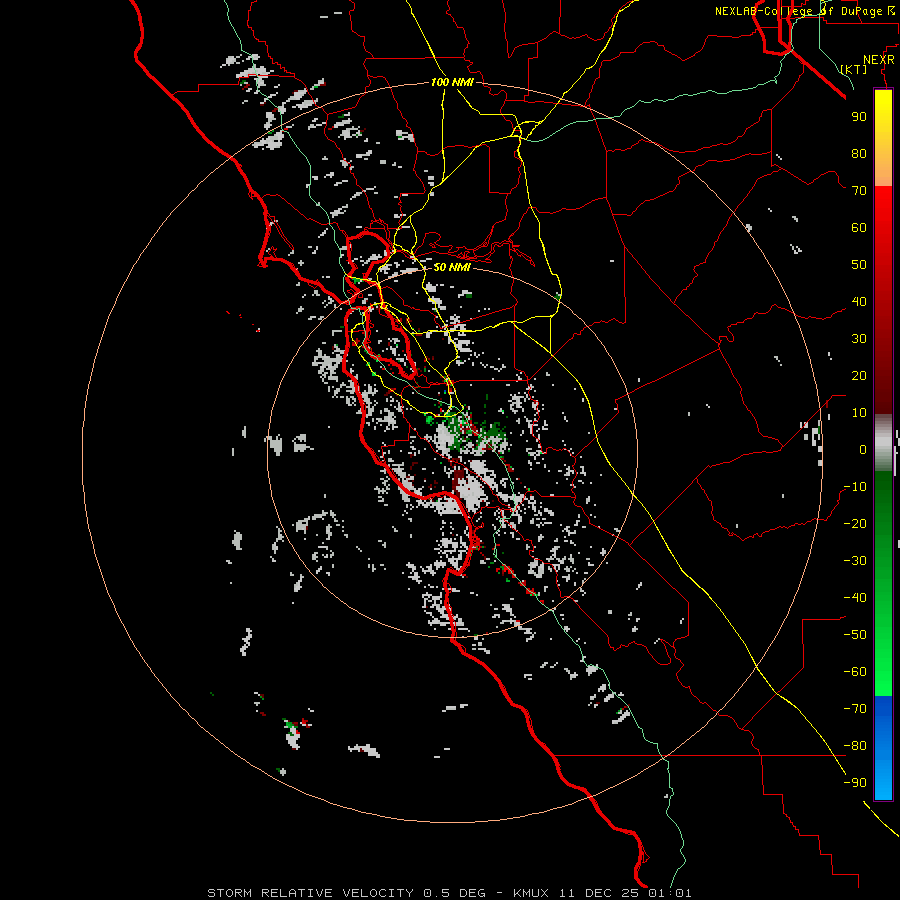Click the -10 scale value

click(x=855, y=487)
